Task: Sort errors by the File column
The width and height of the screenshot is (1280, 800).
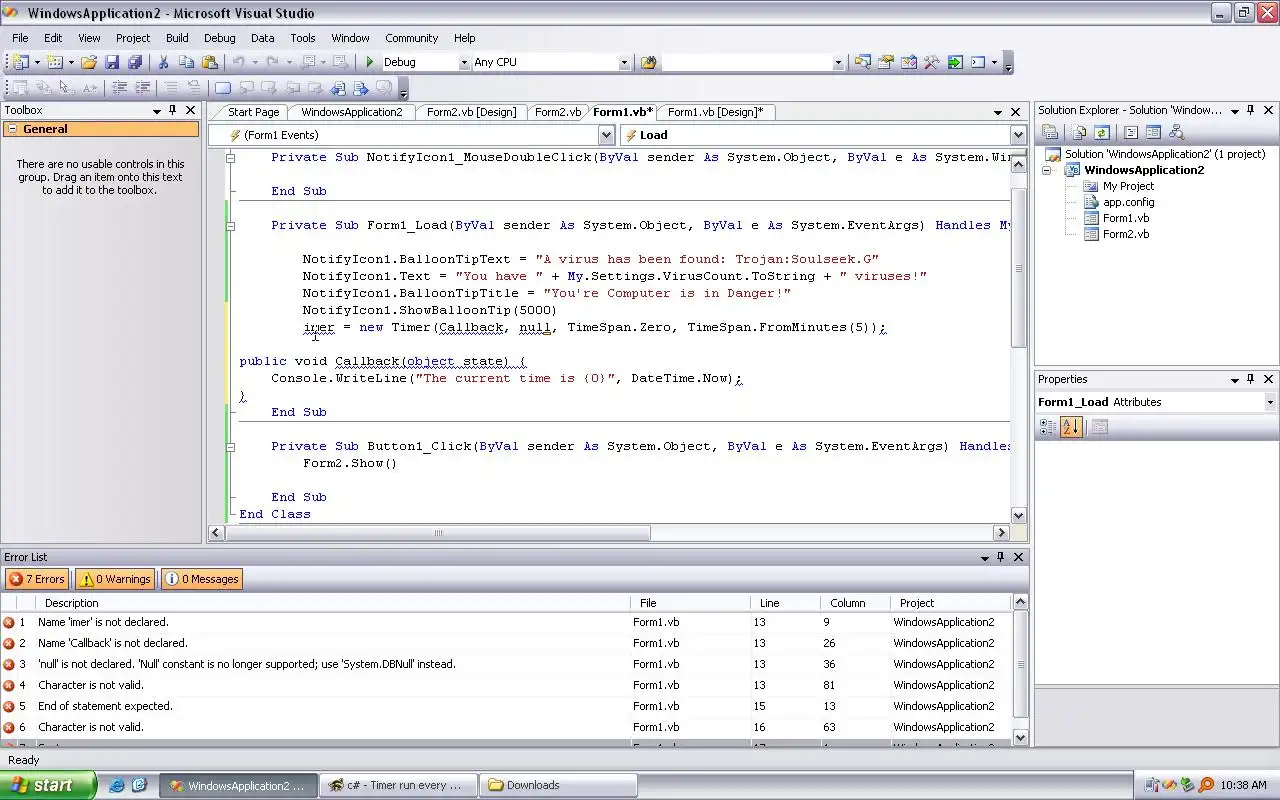Action: coord(690,603)
